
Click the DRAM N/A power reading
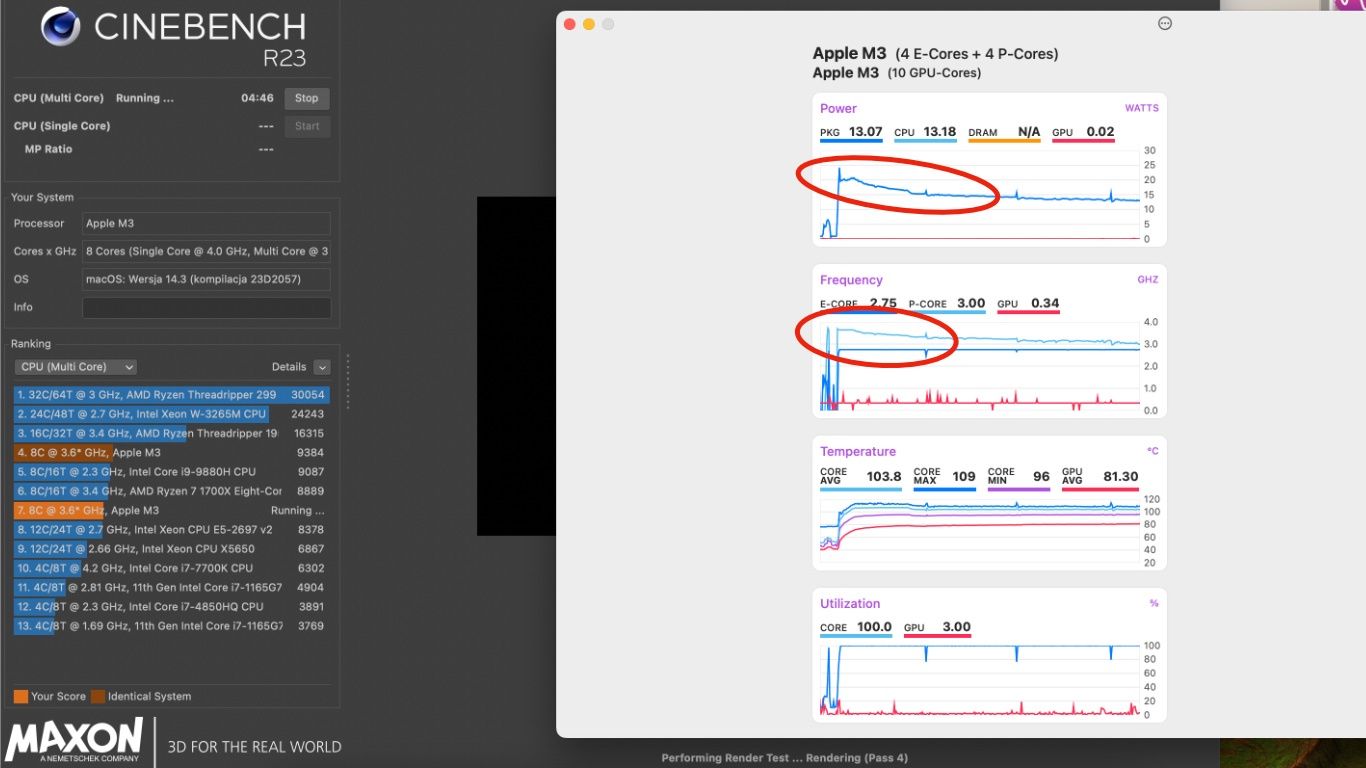(x=1004, y=132)
